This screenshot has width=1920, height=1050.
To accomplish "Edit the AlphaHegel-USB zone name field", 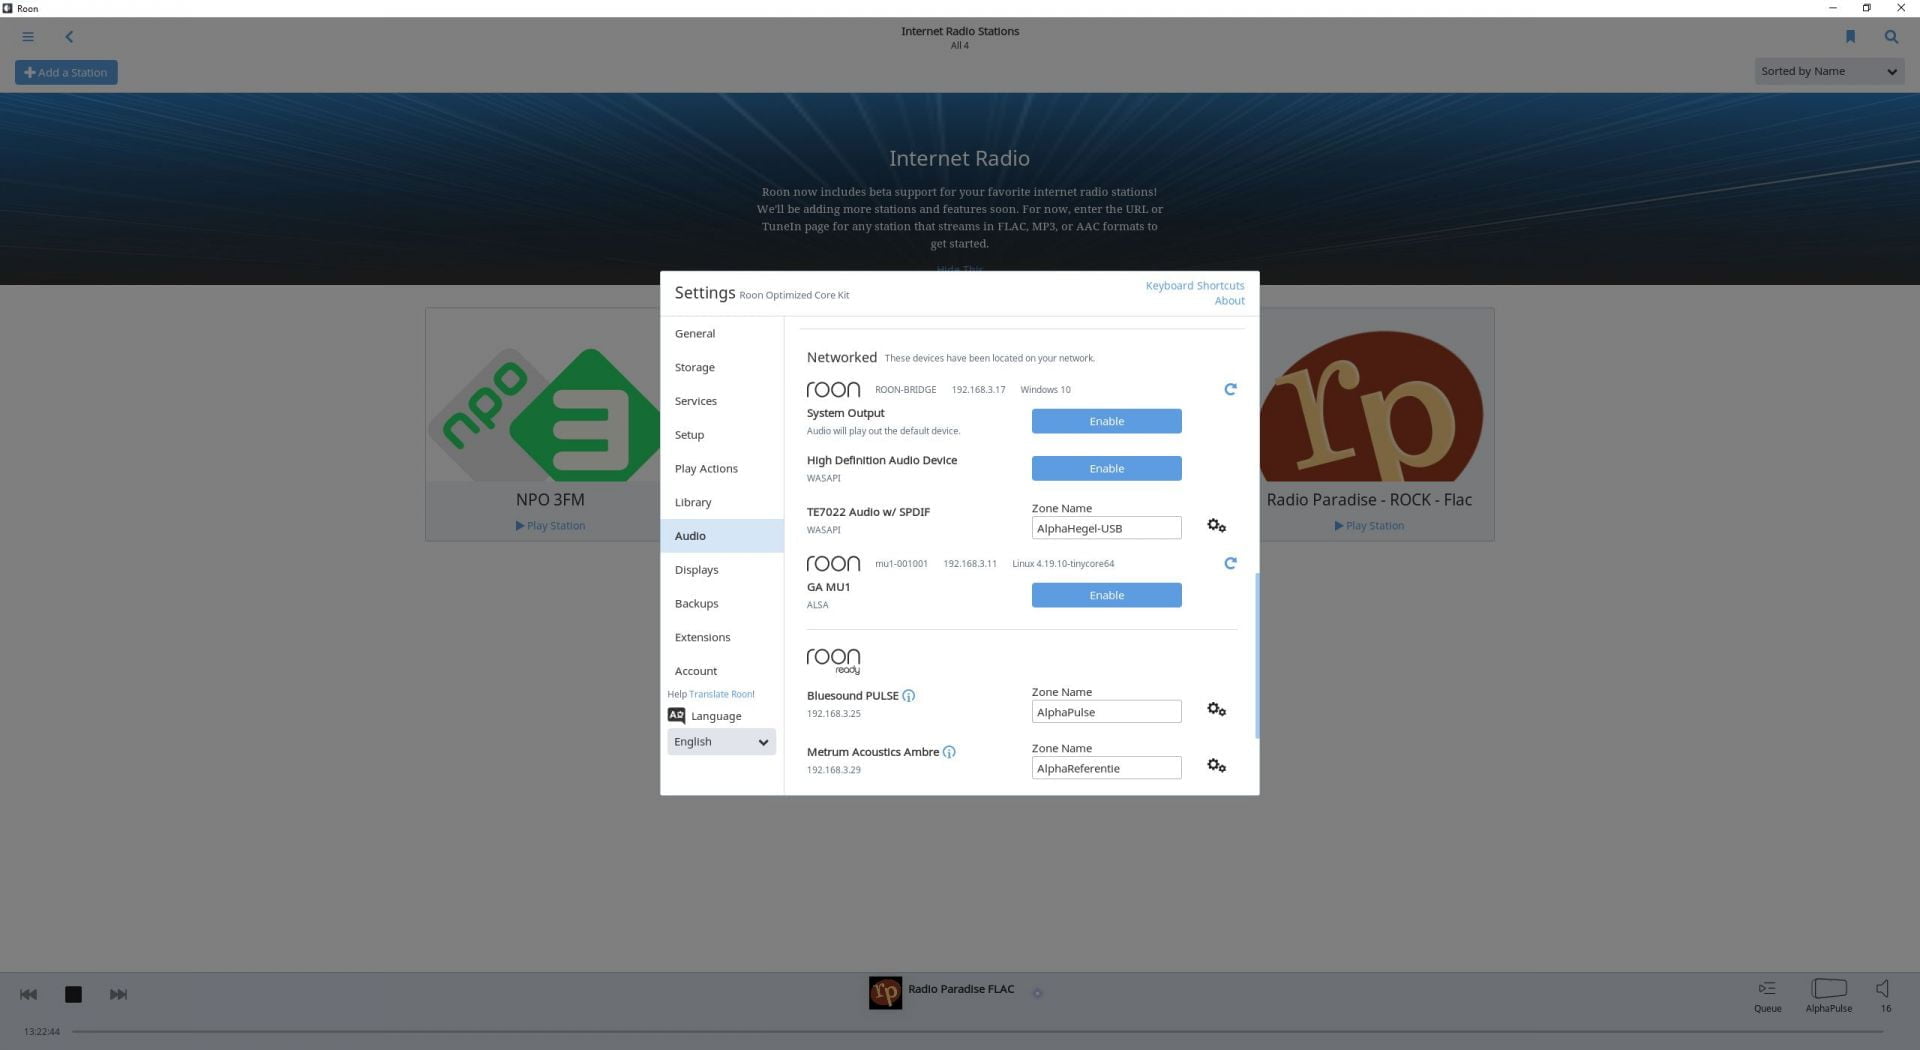I will pos(1106,528).
